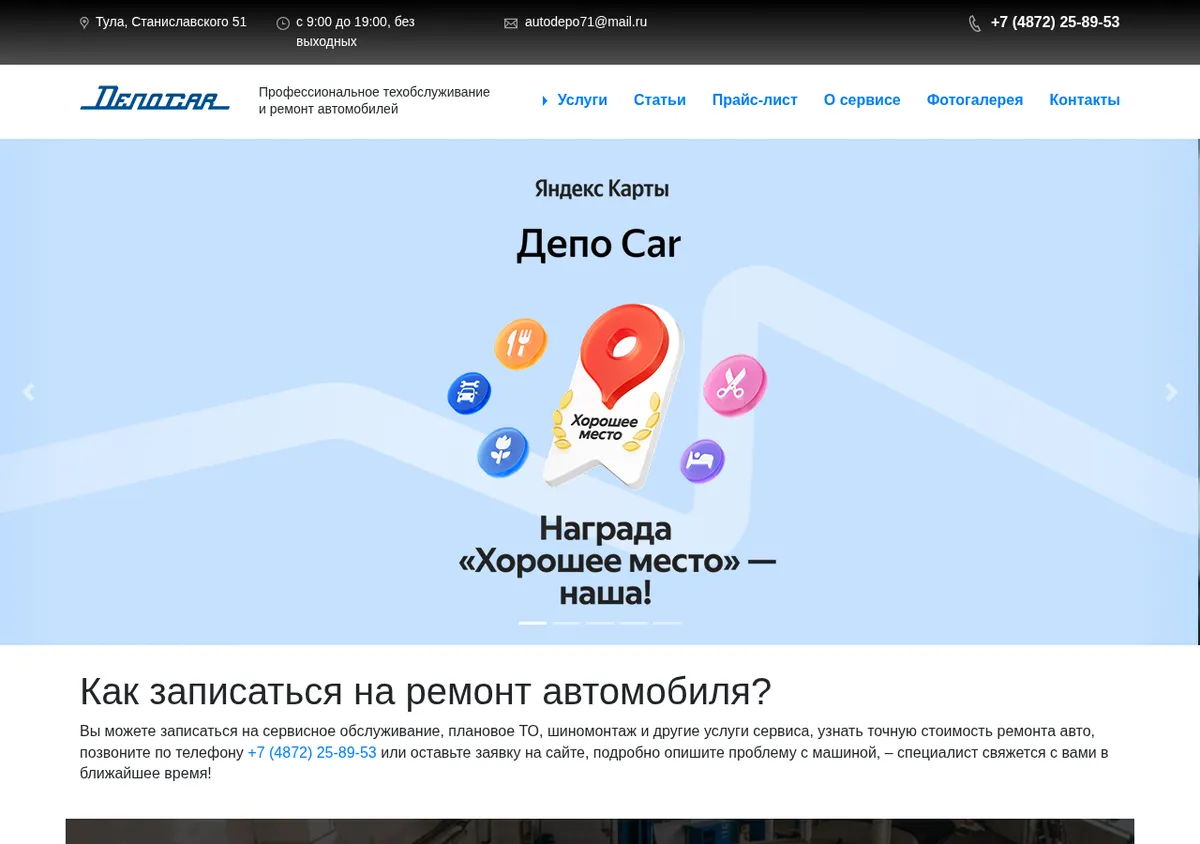Click the clock icon beside working hours
Image resolution: width=1200 pixels, height=844 pixels.
[283, 23]
